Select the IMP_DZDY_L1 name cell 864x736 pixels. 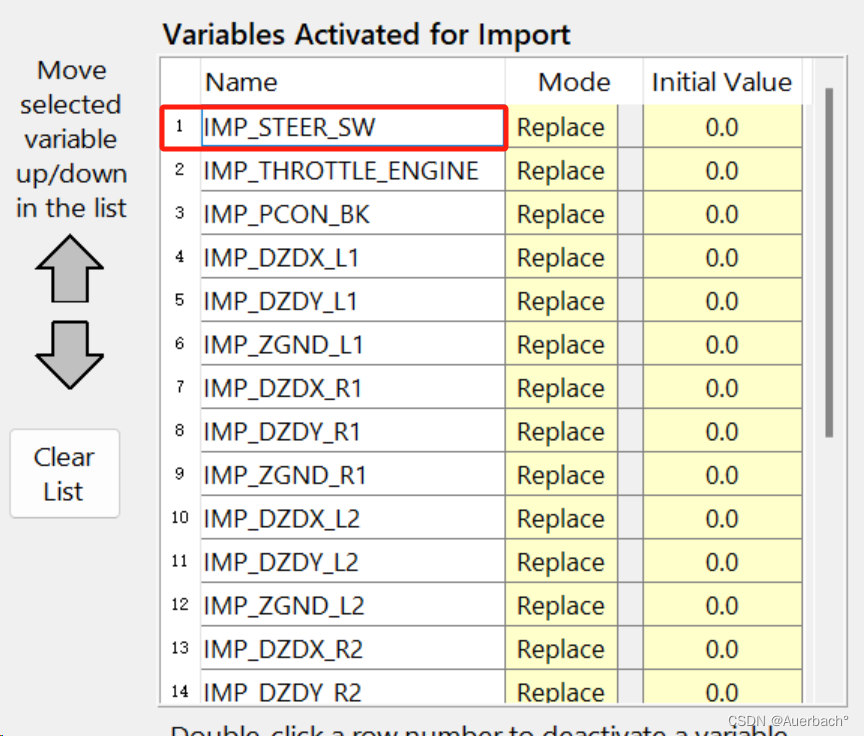[353, 301]
